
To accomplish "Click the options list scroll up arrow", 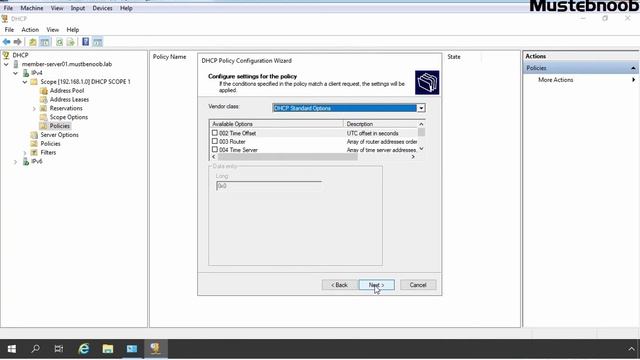I will [x=421, y=124].
